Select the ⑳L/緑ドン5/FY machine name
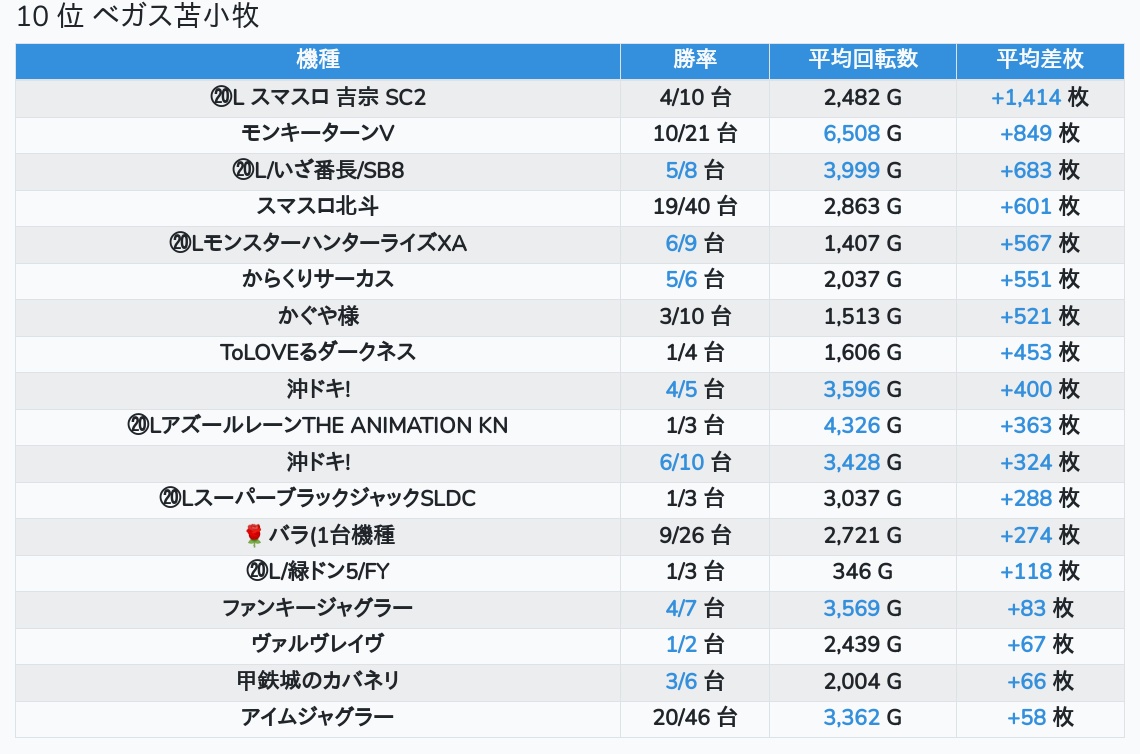This screenshot has width=1140, height=754. click(318, 571)
